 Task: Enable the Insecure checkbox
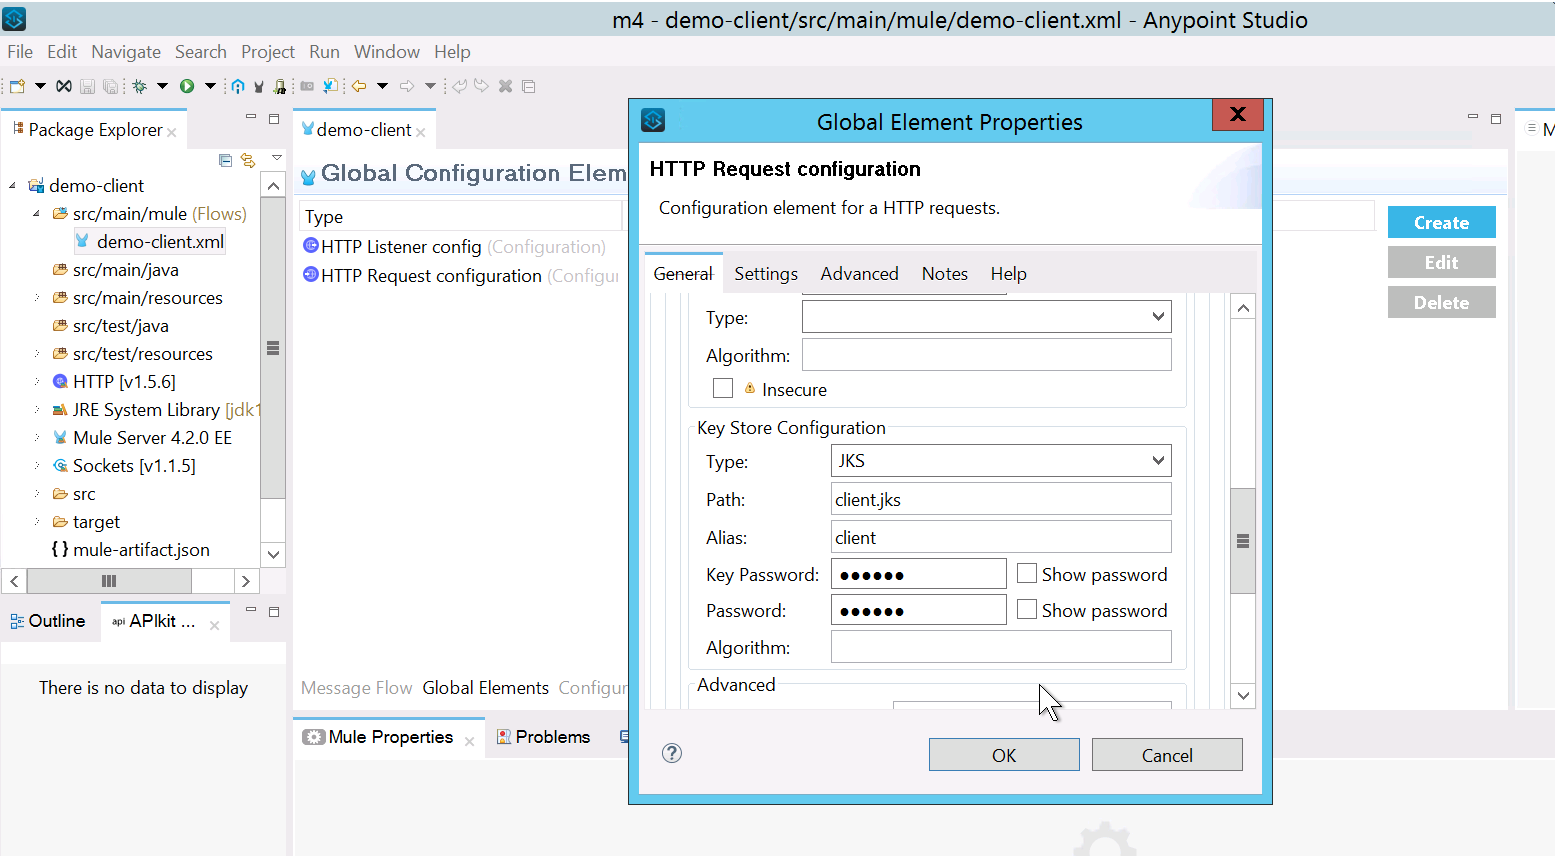click(723, 388)
